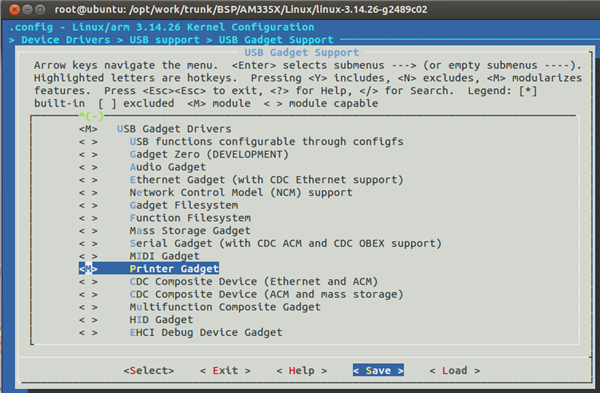Screen dimensions: 600x393
Task: Toggle the module state for Gadget Filesystem
Action: (x=88, y=205)
